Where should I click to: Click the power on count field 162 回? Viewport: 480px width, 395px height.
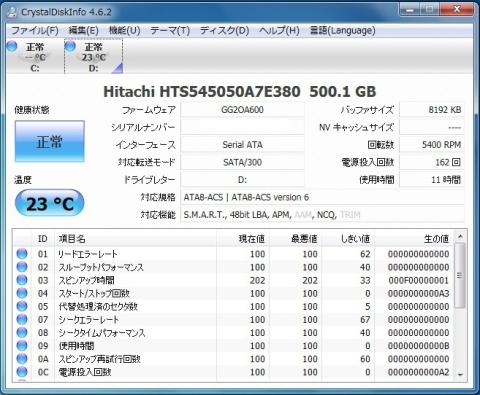point(432,162)
